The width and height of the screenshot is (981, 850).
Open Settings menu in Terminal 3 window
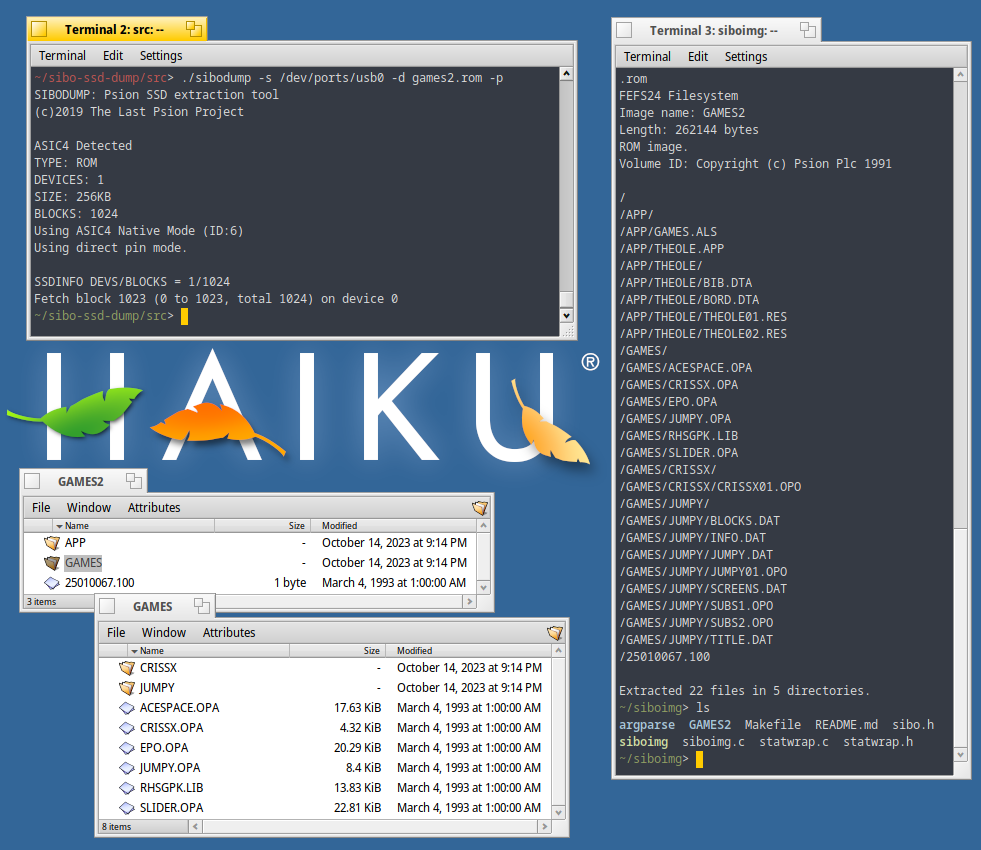point(746,57)
